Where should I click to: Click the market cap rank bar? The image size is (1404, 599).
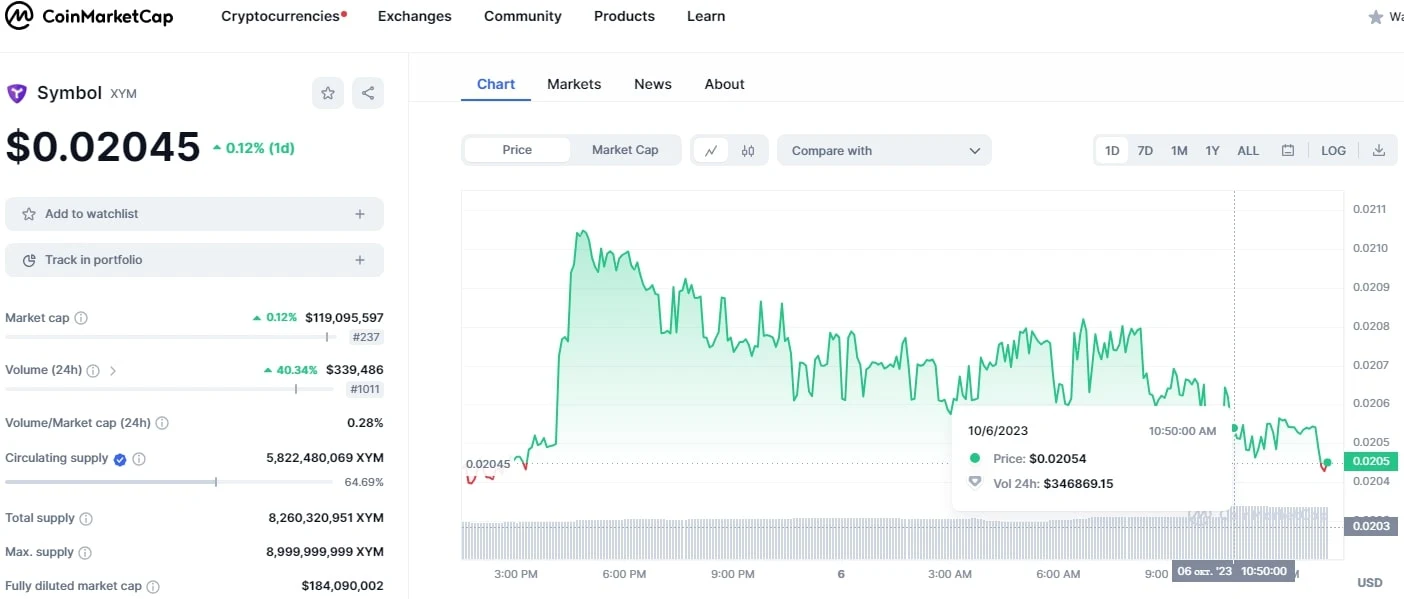pos(169,337)
